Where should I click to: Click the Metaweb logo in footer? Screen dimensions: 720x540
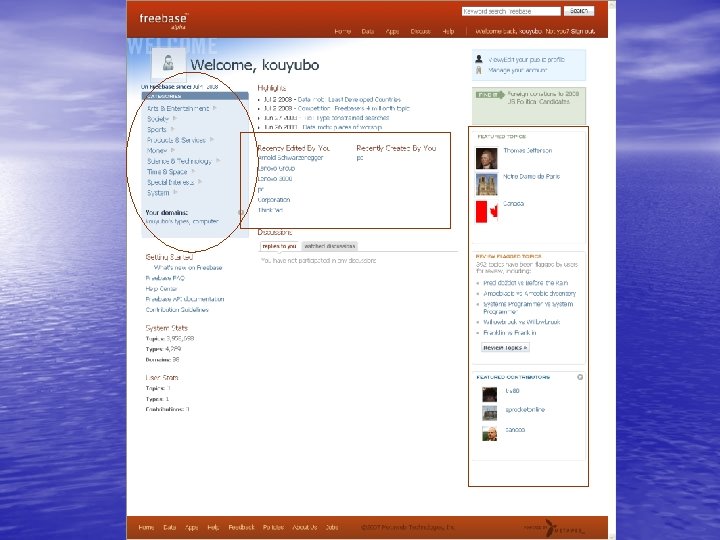click(x=555, y=528)
